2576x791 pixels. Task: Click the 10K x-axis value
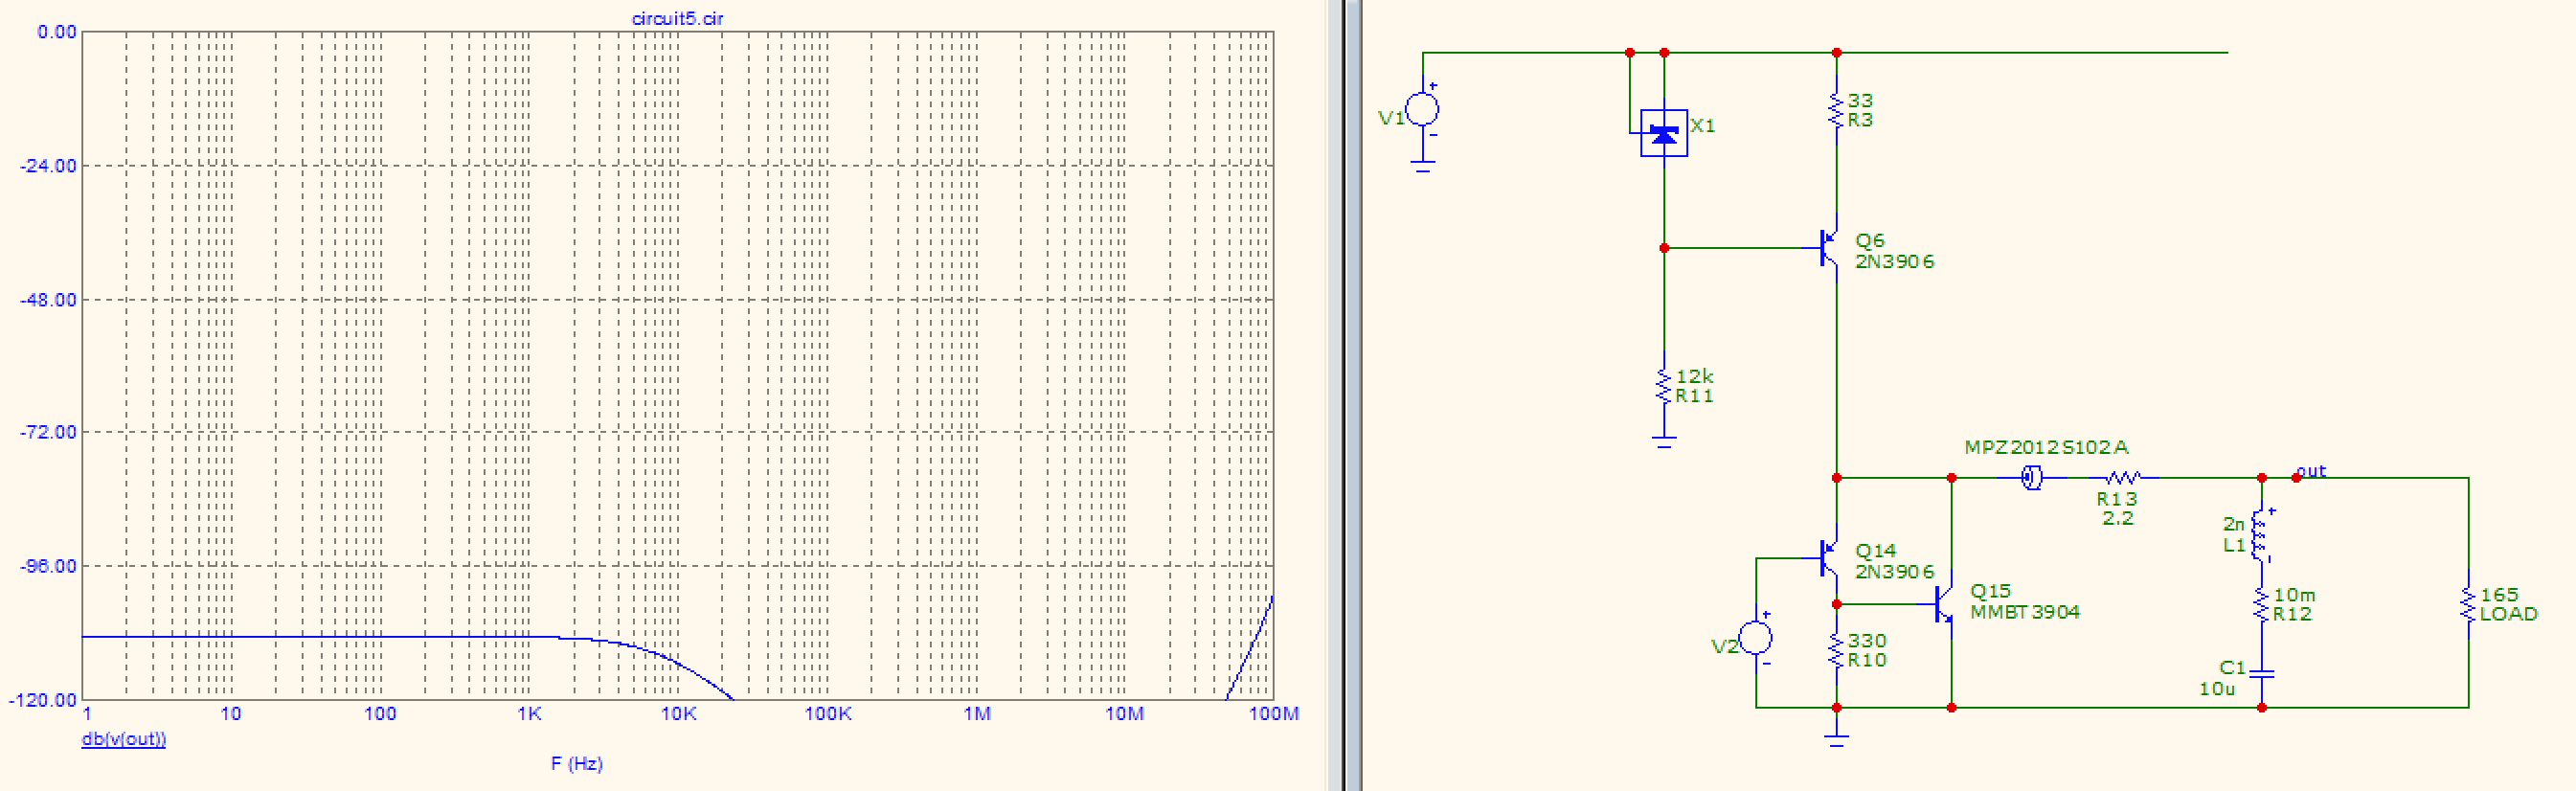(x=678, y=714)
